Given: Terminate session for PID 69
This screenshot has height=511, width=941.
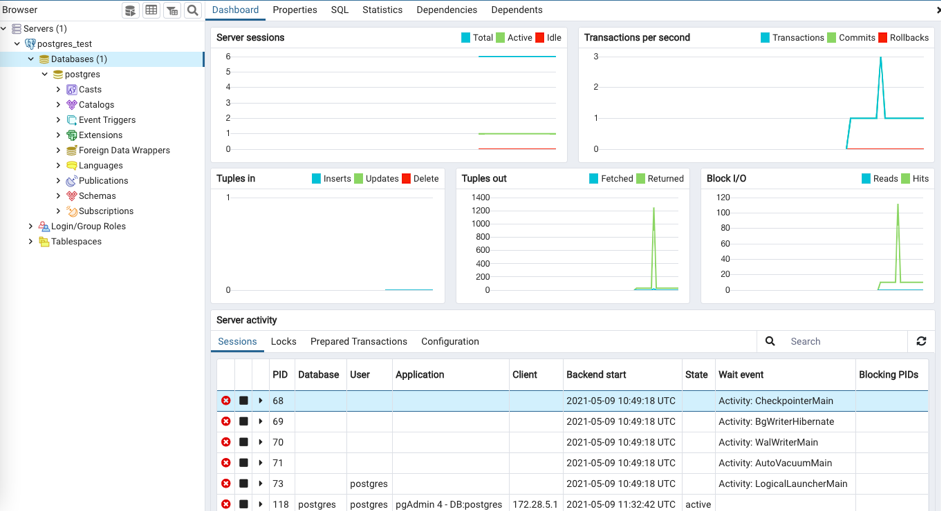Looking at the screenshot, I should coord(226,422).
